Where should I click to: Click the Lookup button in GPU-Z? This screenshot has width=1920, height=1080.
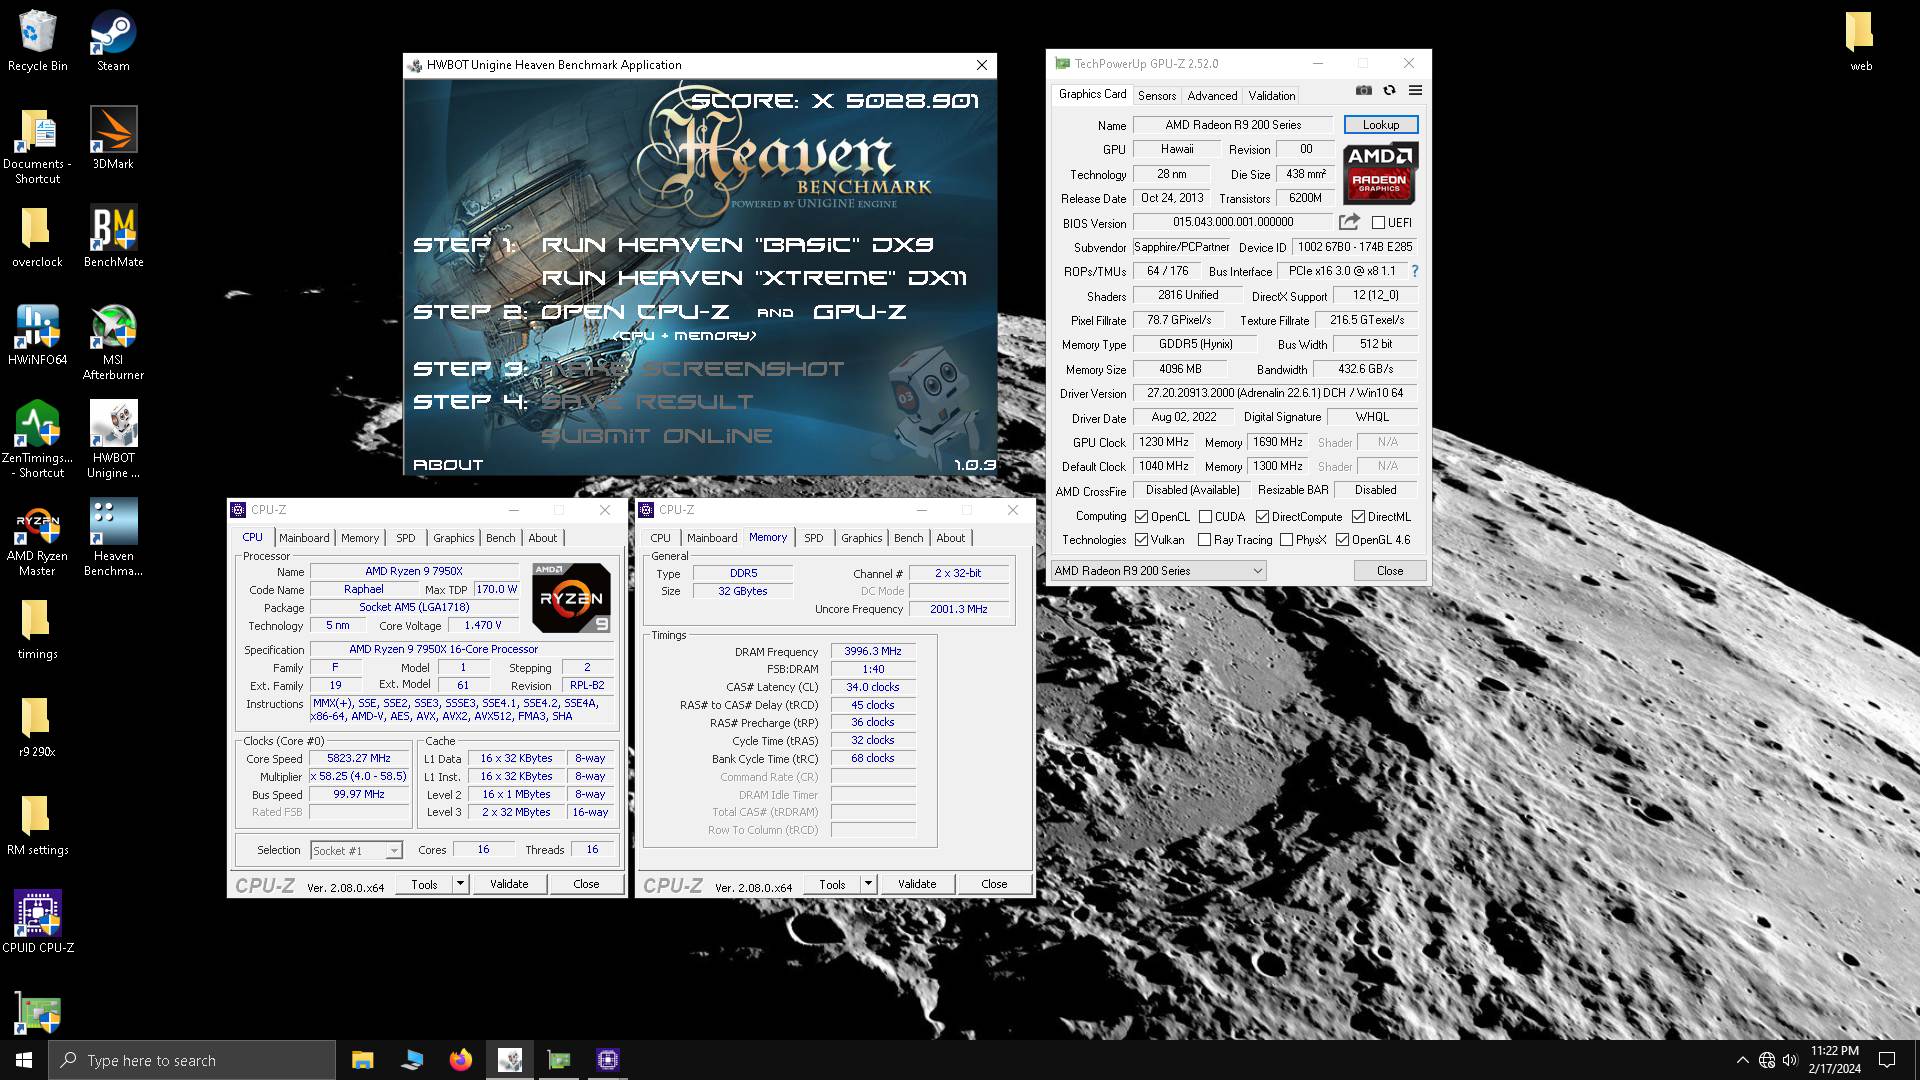click(1381, 125)
